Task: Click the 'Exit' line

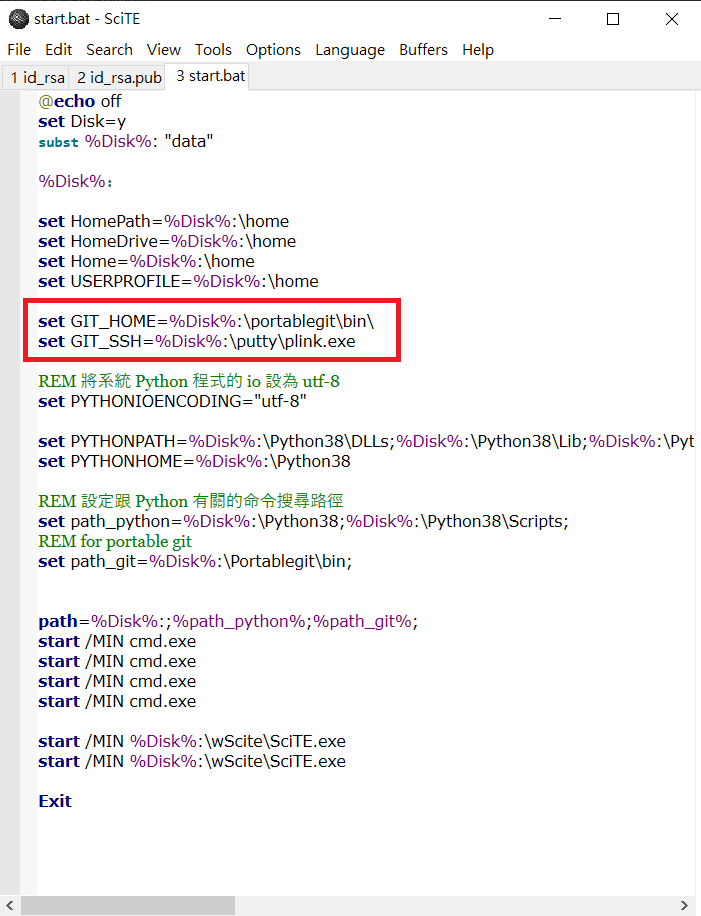Action: pyautogui.click(x=55, y=801)
